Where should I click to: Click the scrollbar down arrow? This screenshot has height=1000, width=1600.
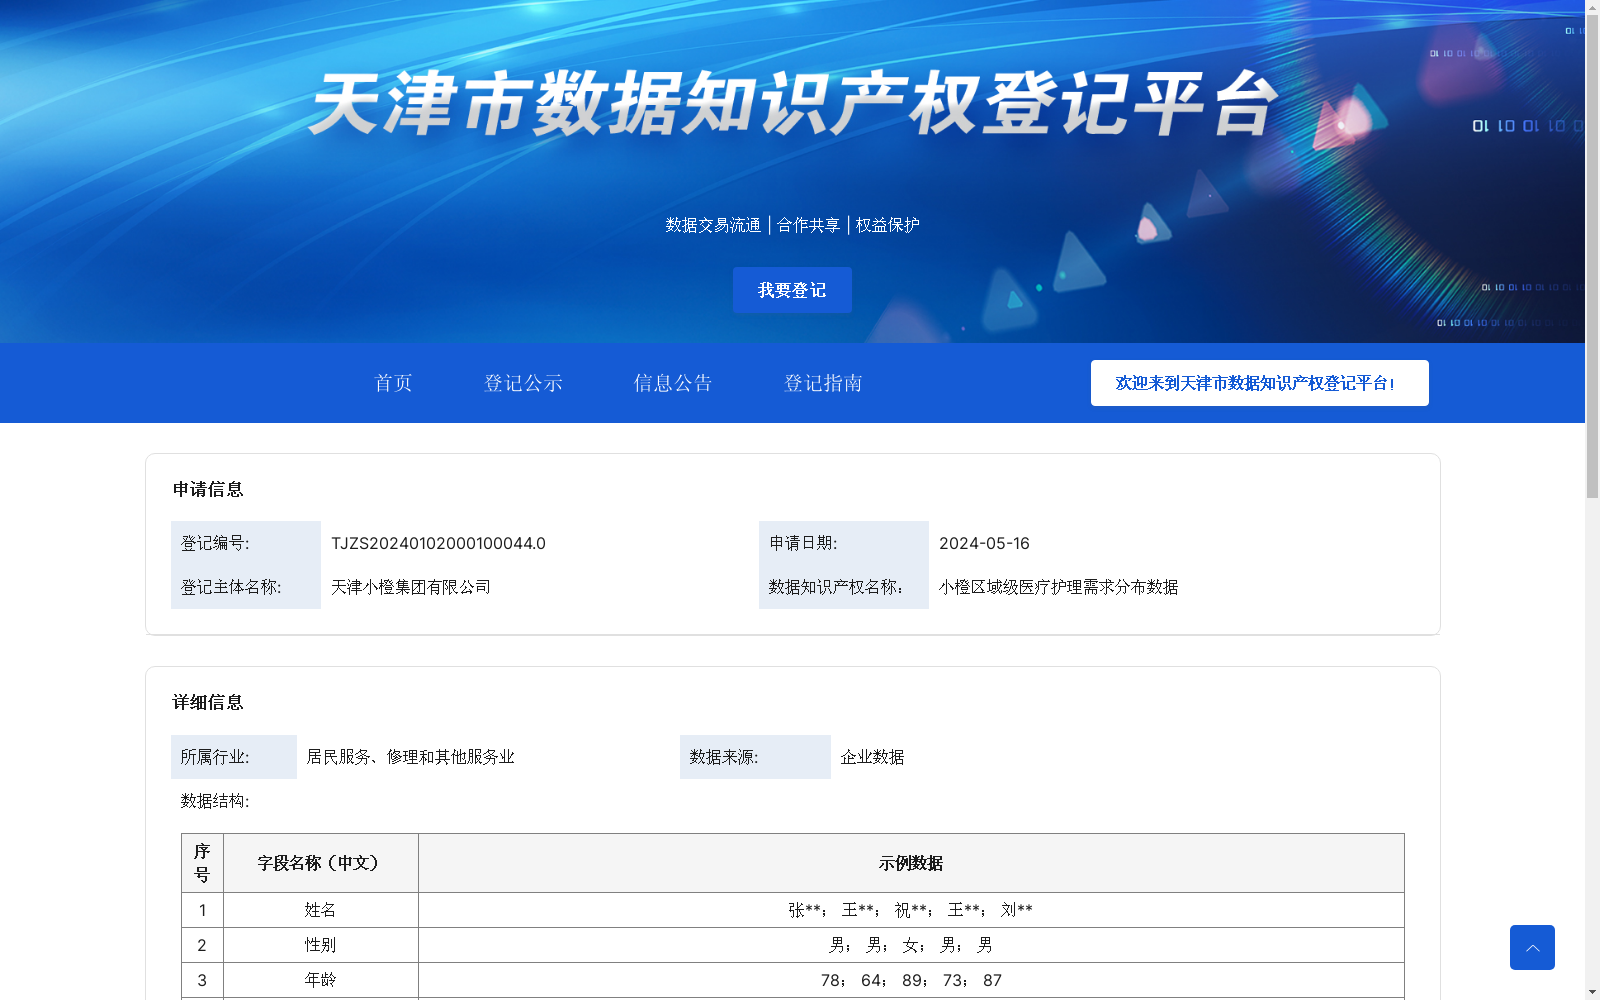pyautogui.click(x=1592, y=993)
